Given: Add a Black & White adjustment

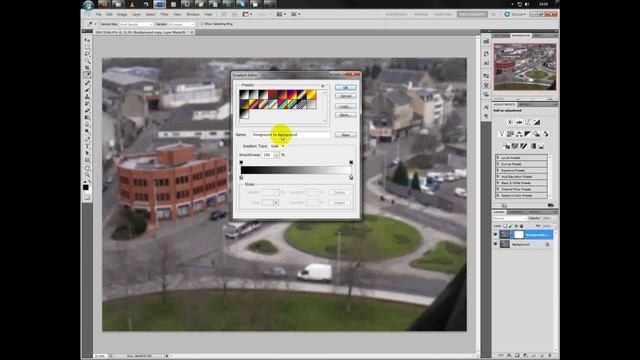Looking at the screenshot, I should coord(528,134).
